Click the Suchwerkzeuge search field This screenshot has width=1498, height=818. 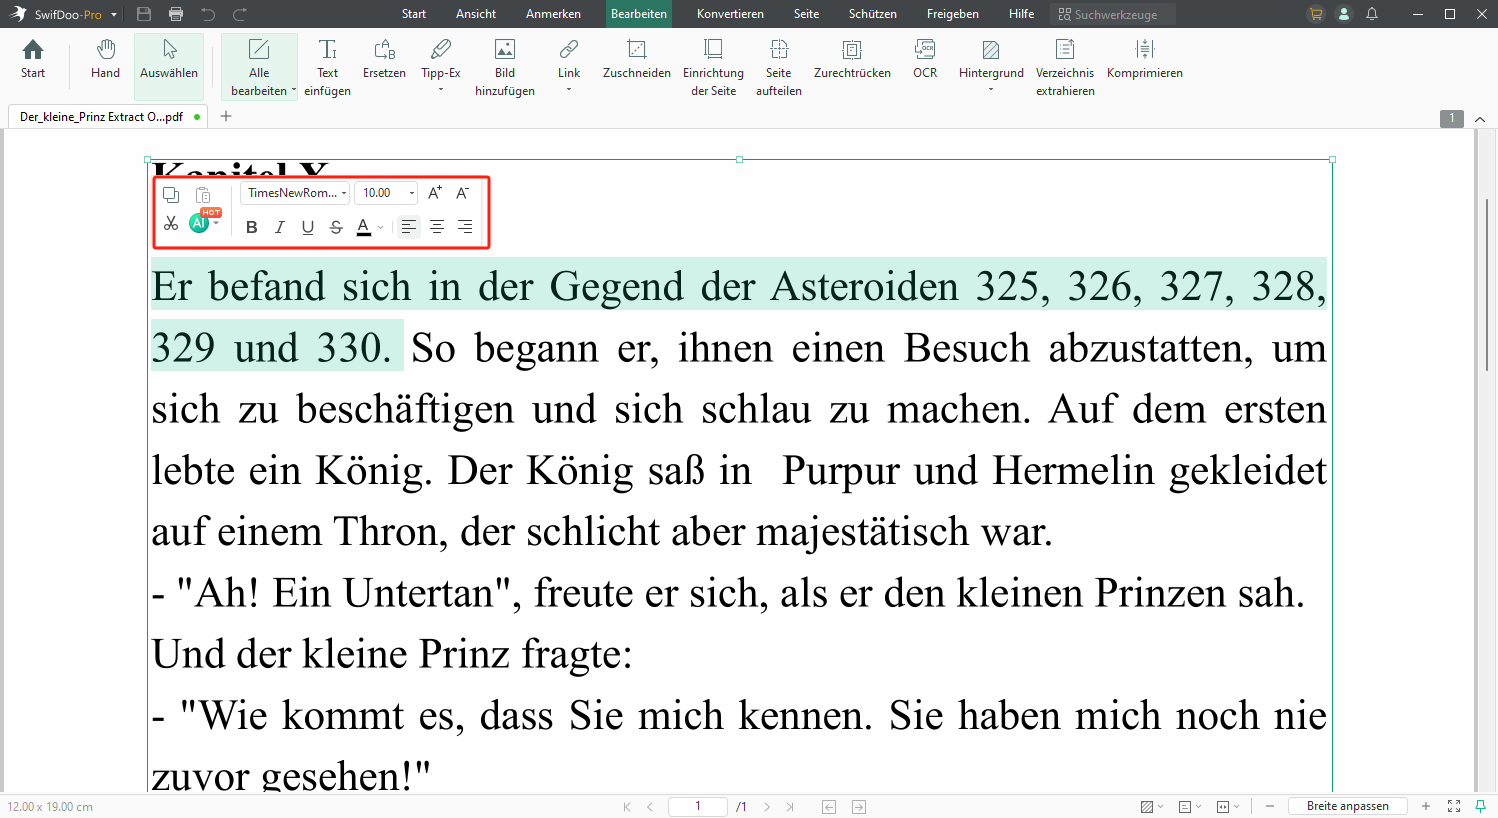click(x=1113, y=14)
